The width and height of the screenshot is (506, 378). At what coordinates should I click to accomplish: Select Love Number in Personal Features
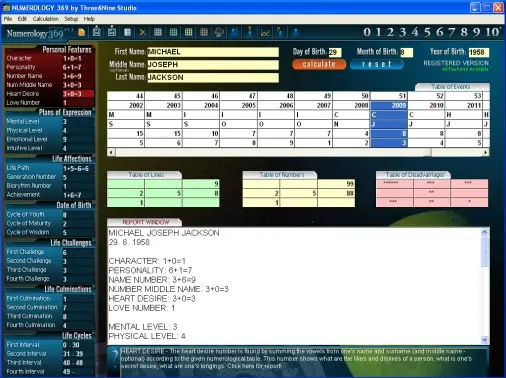pyautogui.click(x=49, y=103)
